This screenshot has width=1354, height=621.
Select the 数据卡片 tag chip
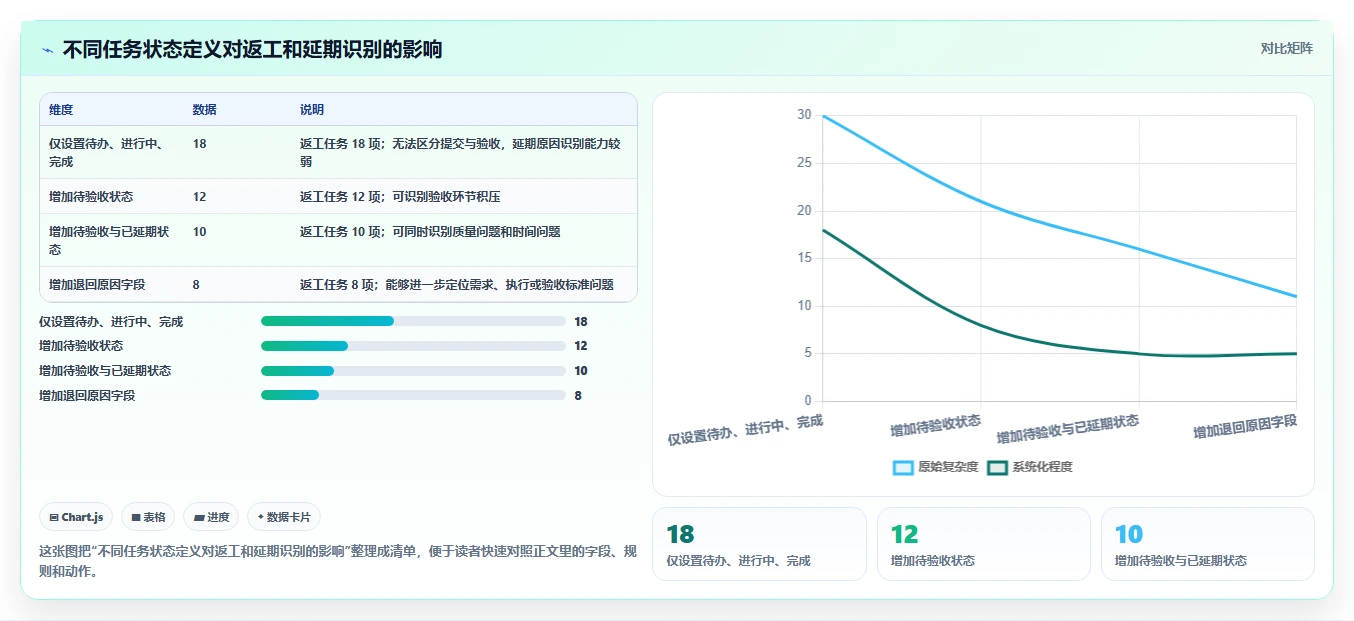point(284,517)
